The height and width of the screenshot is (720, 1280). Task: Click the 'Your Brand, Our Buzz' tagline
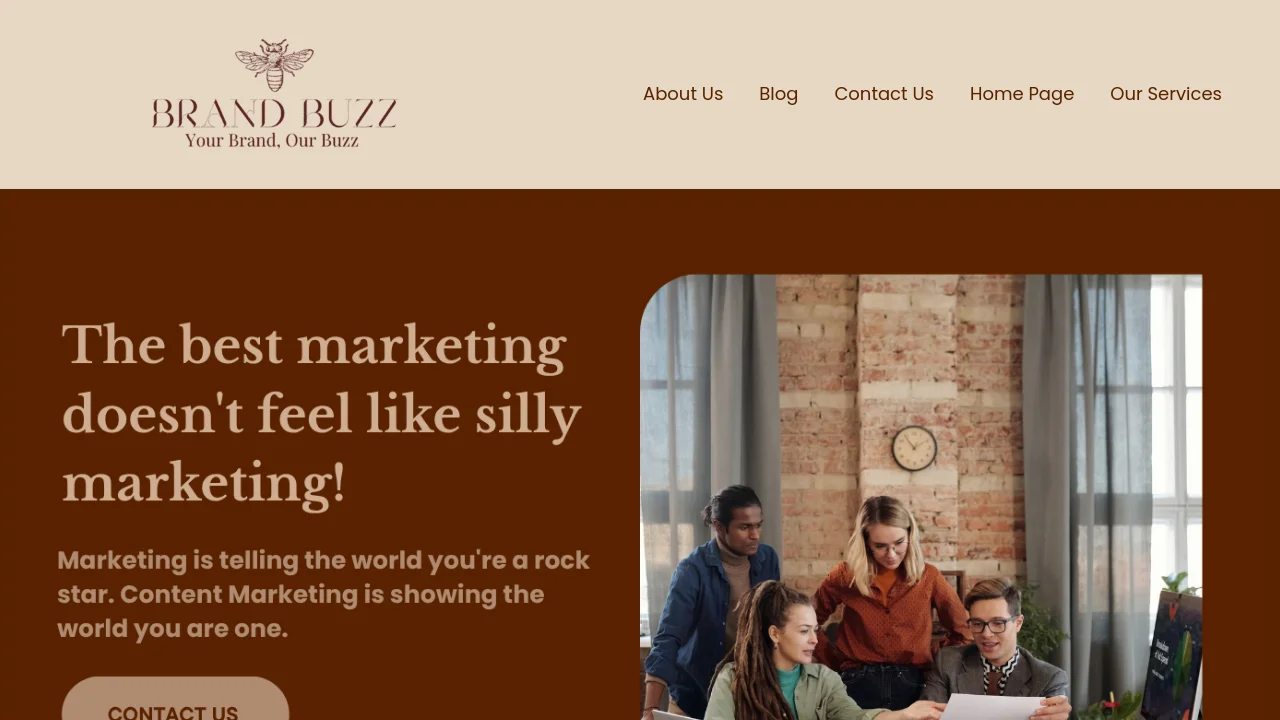coord(272,141)
